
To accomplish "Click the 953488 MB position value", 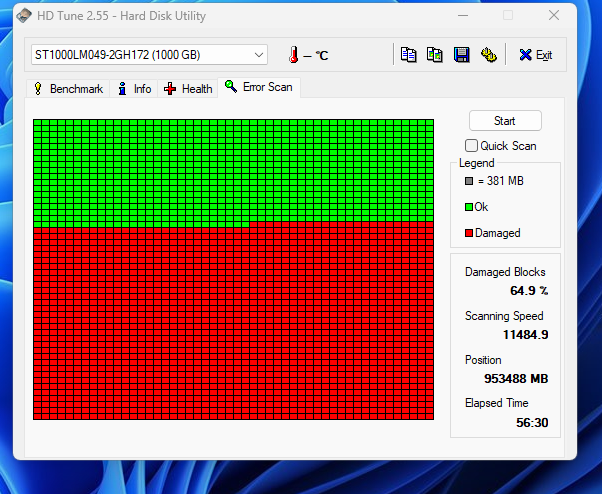I will tap(516, 379).
